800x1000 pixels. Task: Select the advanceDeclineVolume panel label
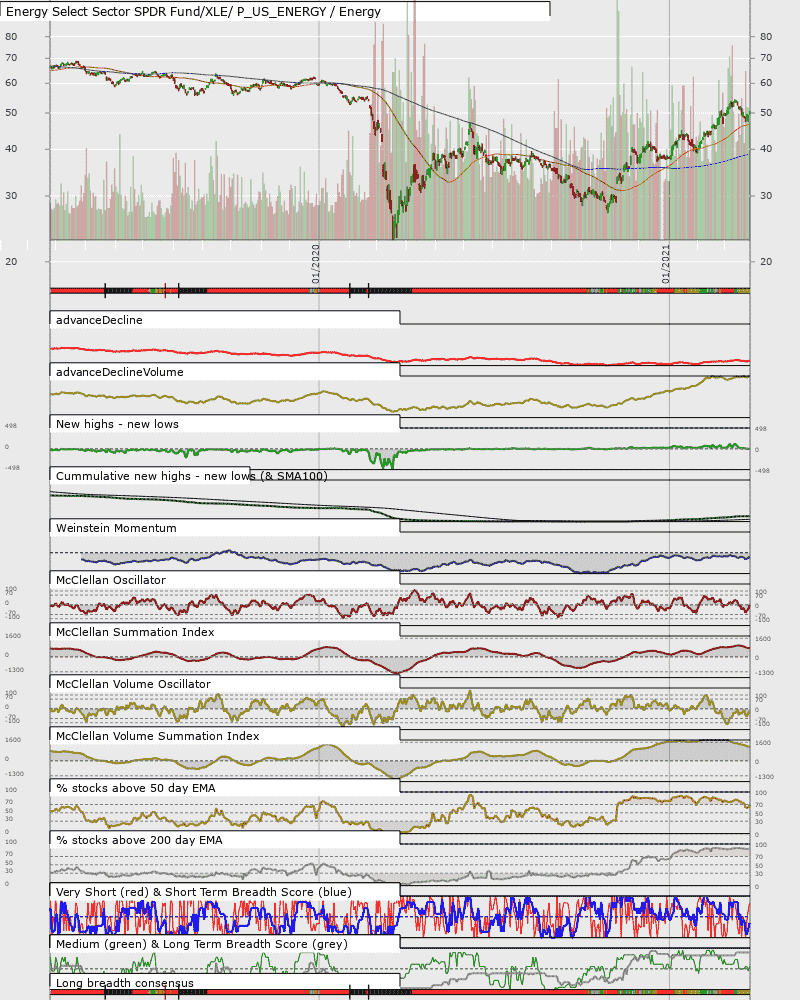click(x=119, y=372)
